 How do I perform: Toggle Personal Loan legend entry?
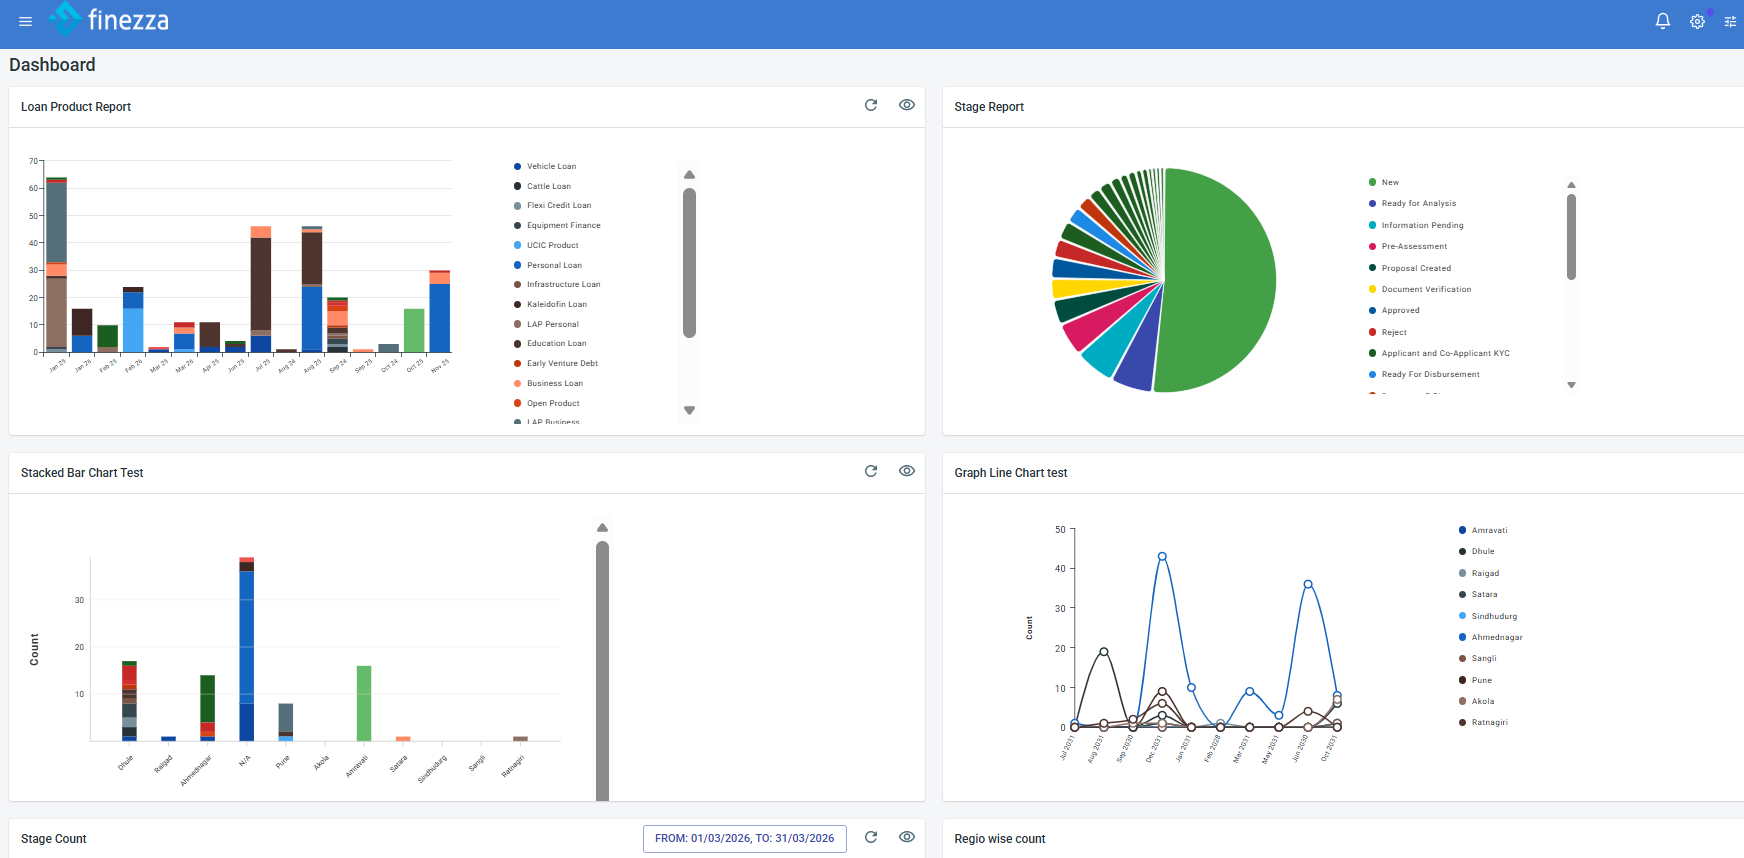[548, 265]
